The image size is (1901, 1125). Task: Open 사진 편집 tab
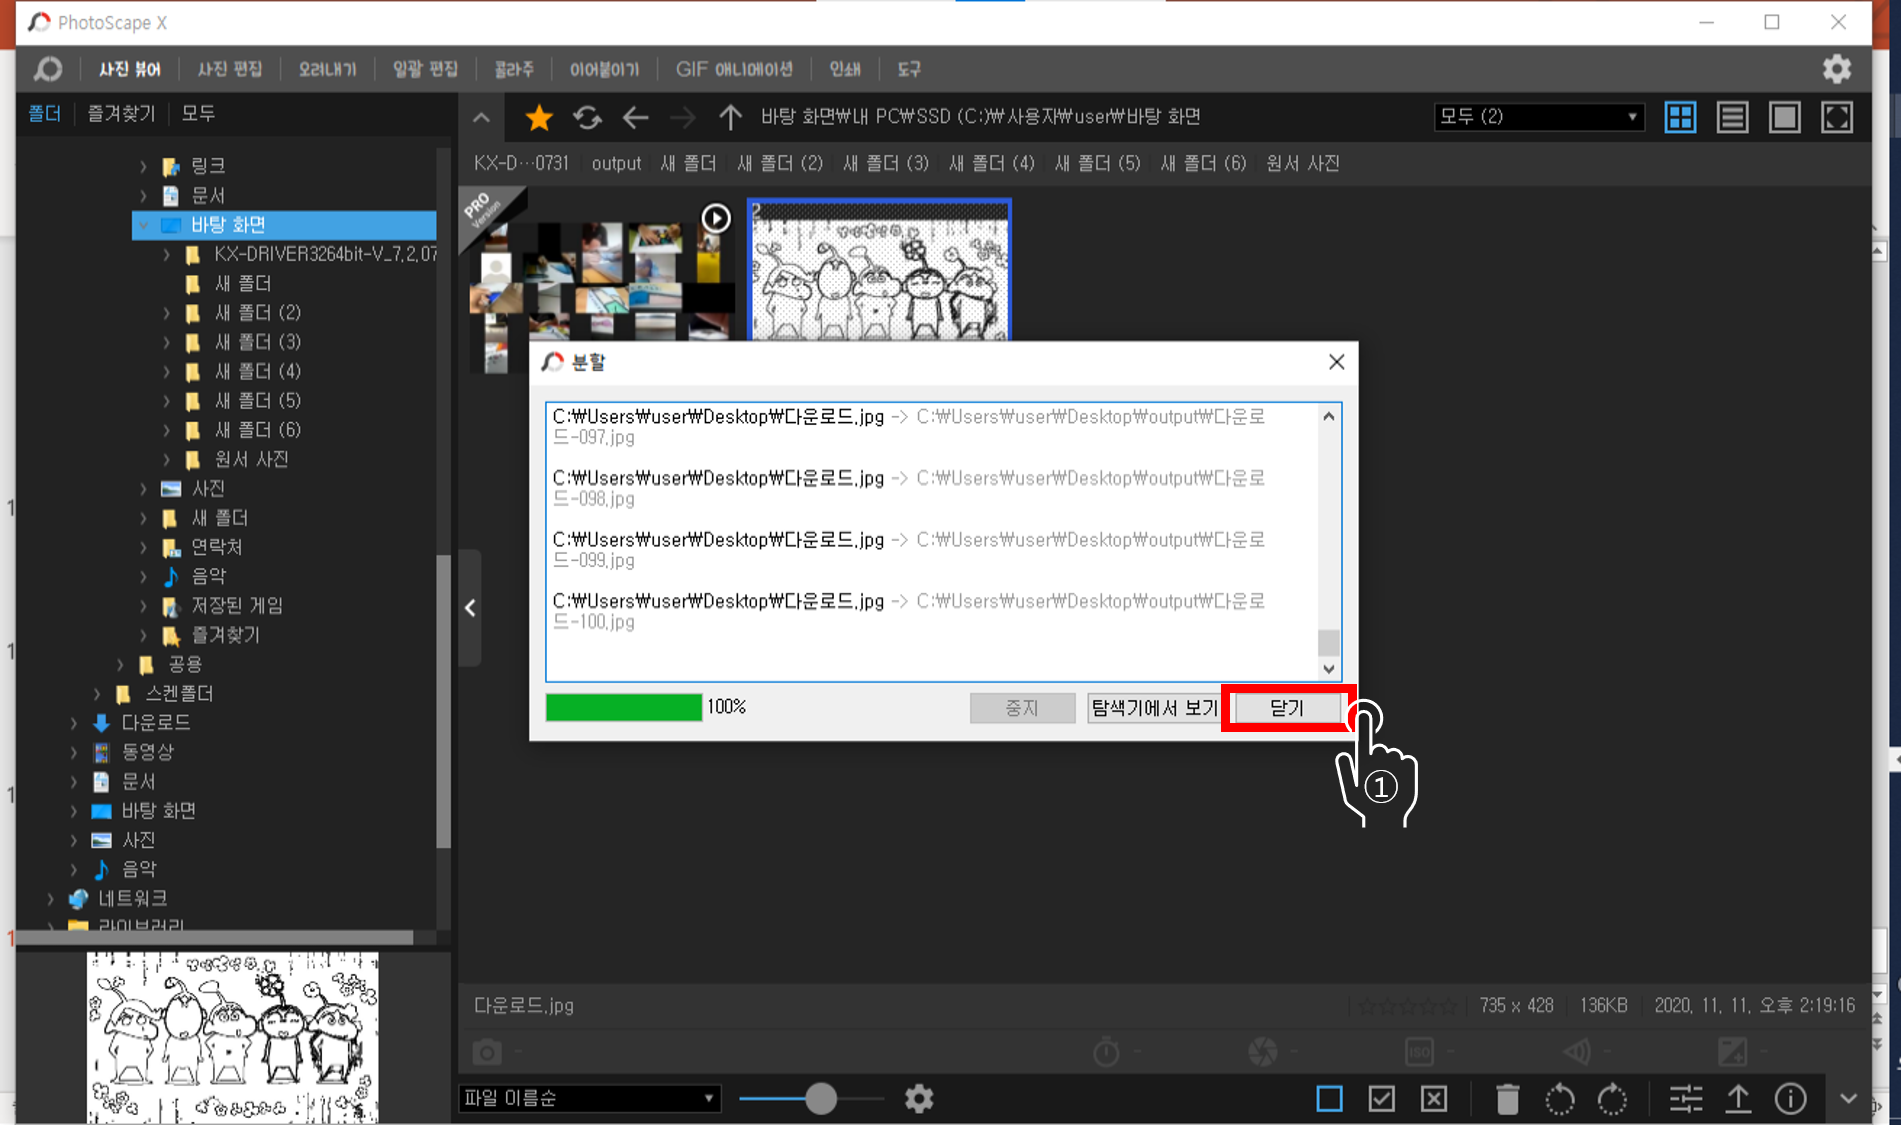[230, 69]
